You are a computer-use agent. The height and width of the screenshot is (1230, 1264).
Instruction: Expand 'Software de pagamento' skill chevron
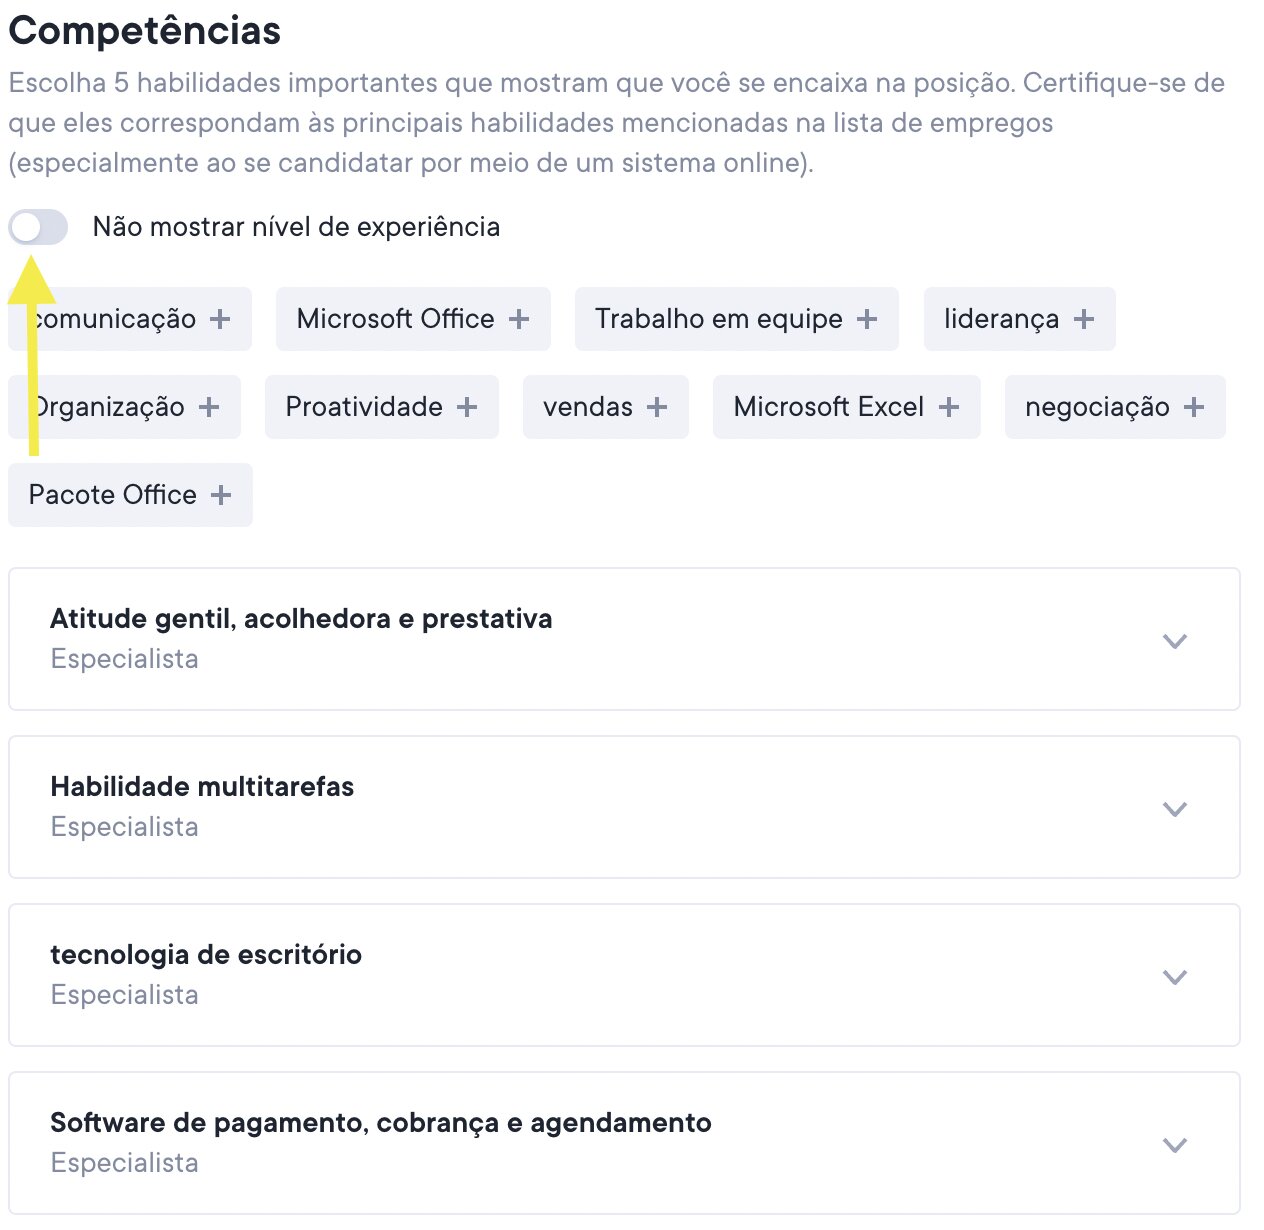[1175, 1145]
